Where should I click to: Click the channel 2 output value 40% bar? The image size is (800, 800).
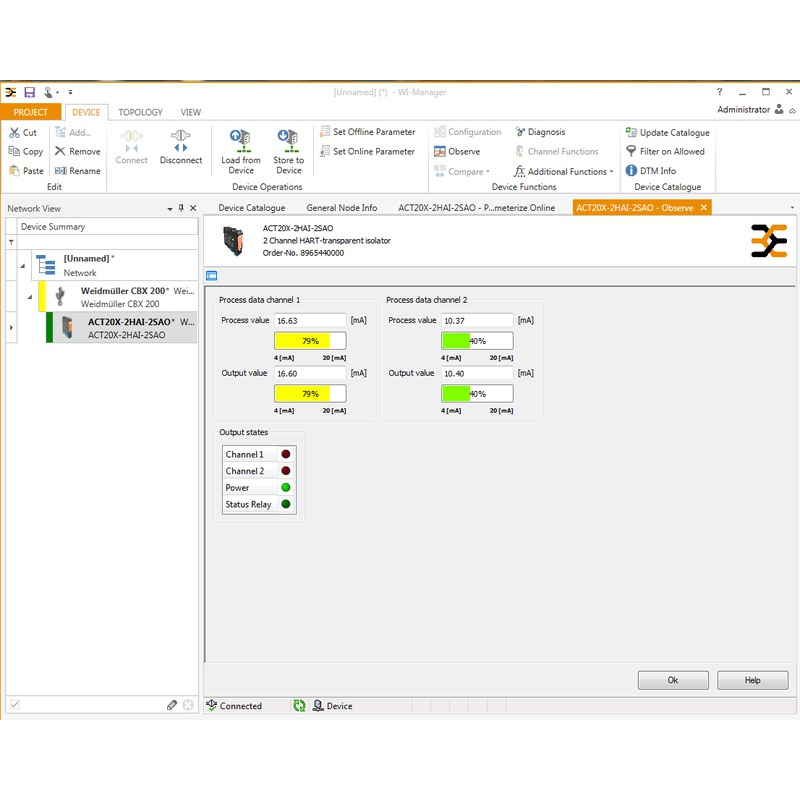click(477, 394)
